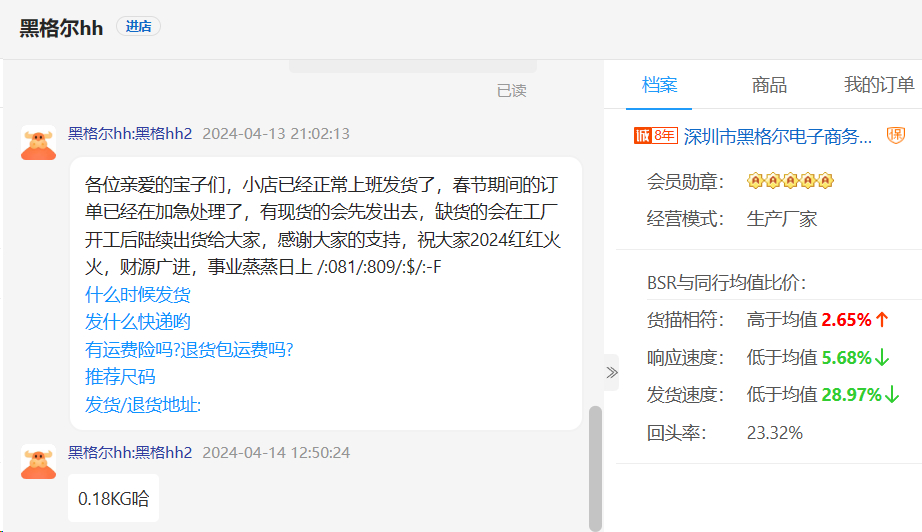The height and width of the screenshot is (532, 922).
Task: Click the 发什么快递哟 quick question link
Action: coord(138,322)
